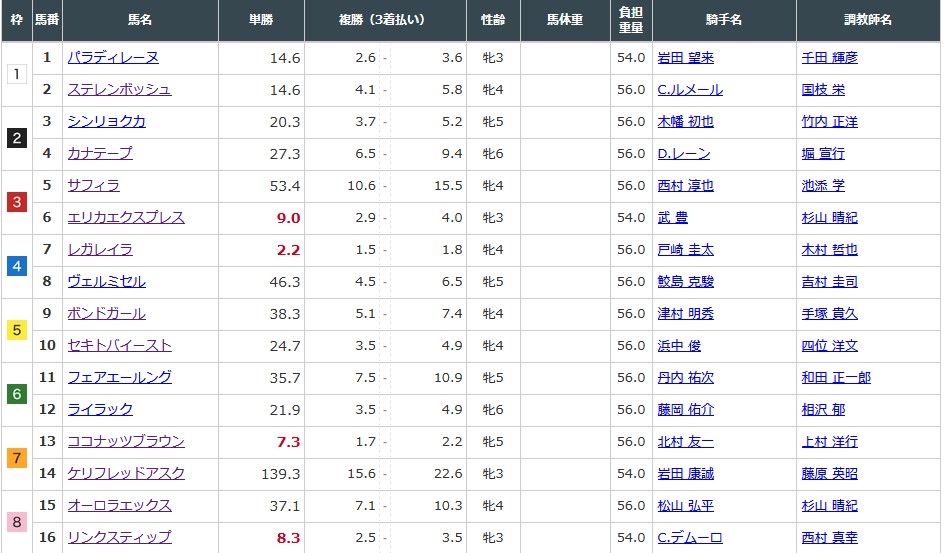This screenshot has height=553, width=946.
Task: Click jockey C.ルメール link
Action: point(689,90)
